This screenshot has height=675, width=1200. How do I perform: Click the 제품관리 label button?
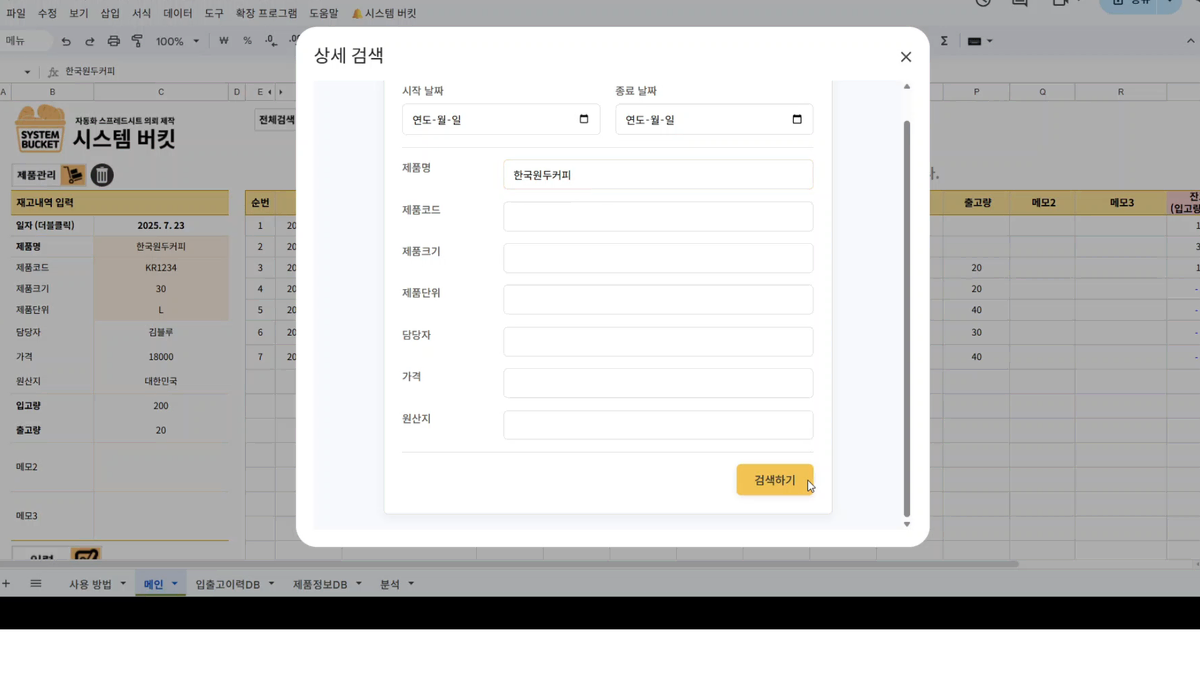(x=36, y=175)
